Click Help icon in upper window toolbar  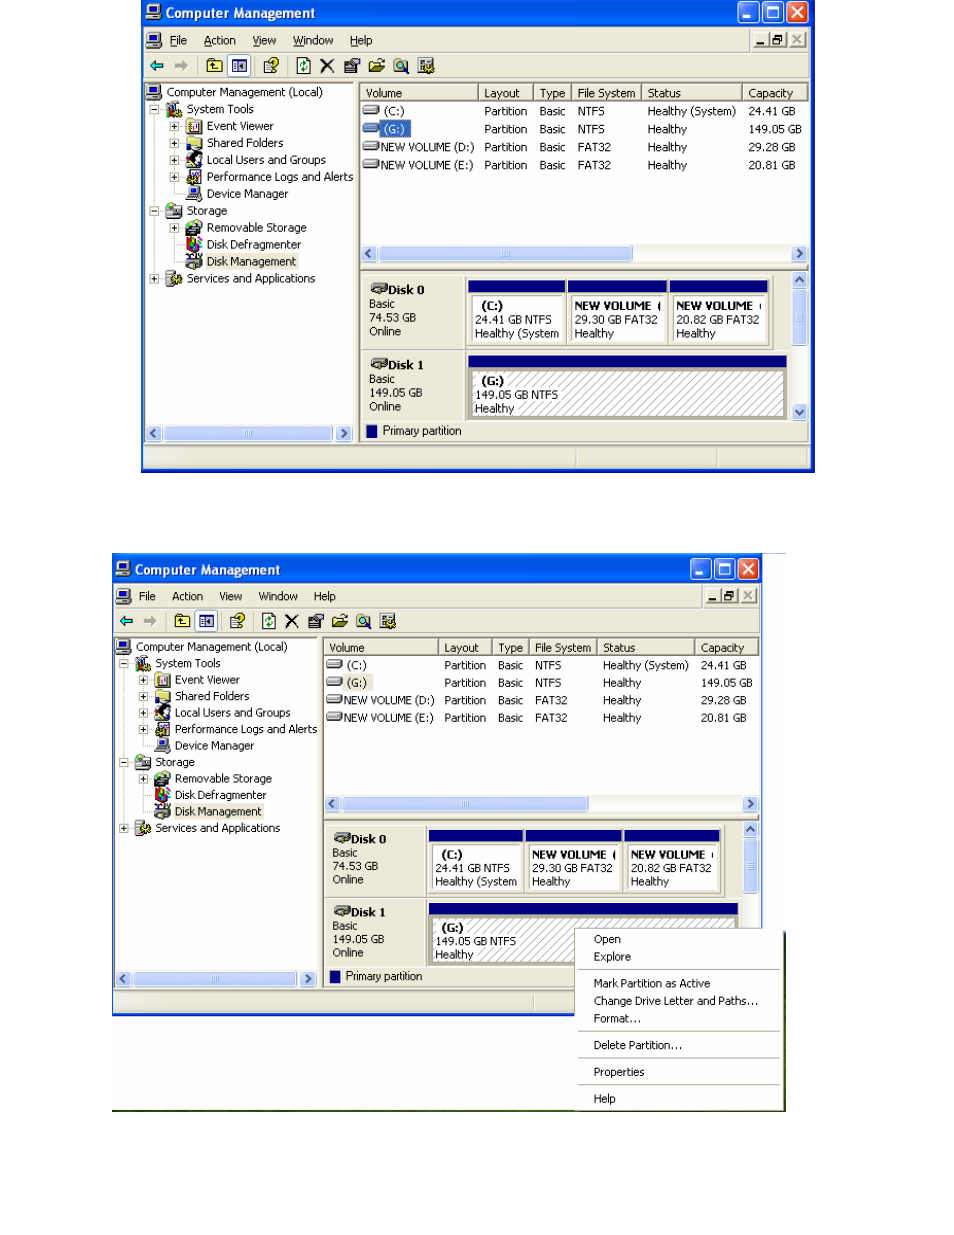pos(271,66)
